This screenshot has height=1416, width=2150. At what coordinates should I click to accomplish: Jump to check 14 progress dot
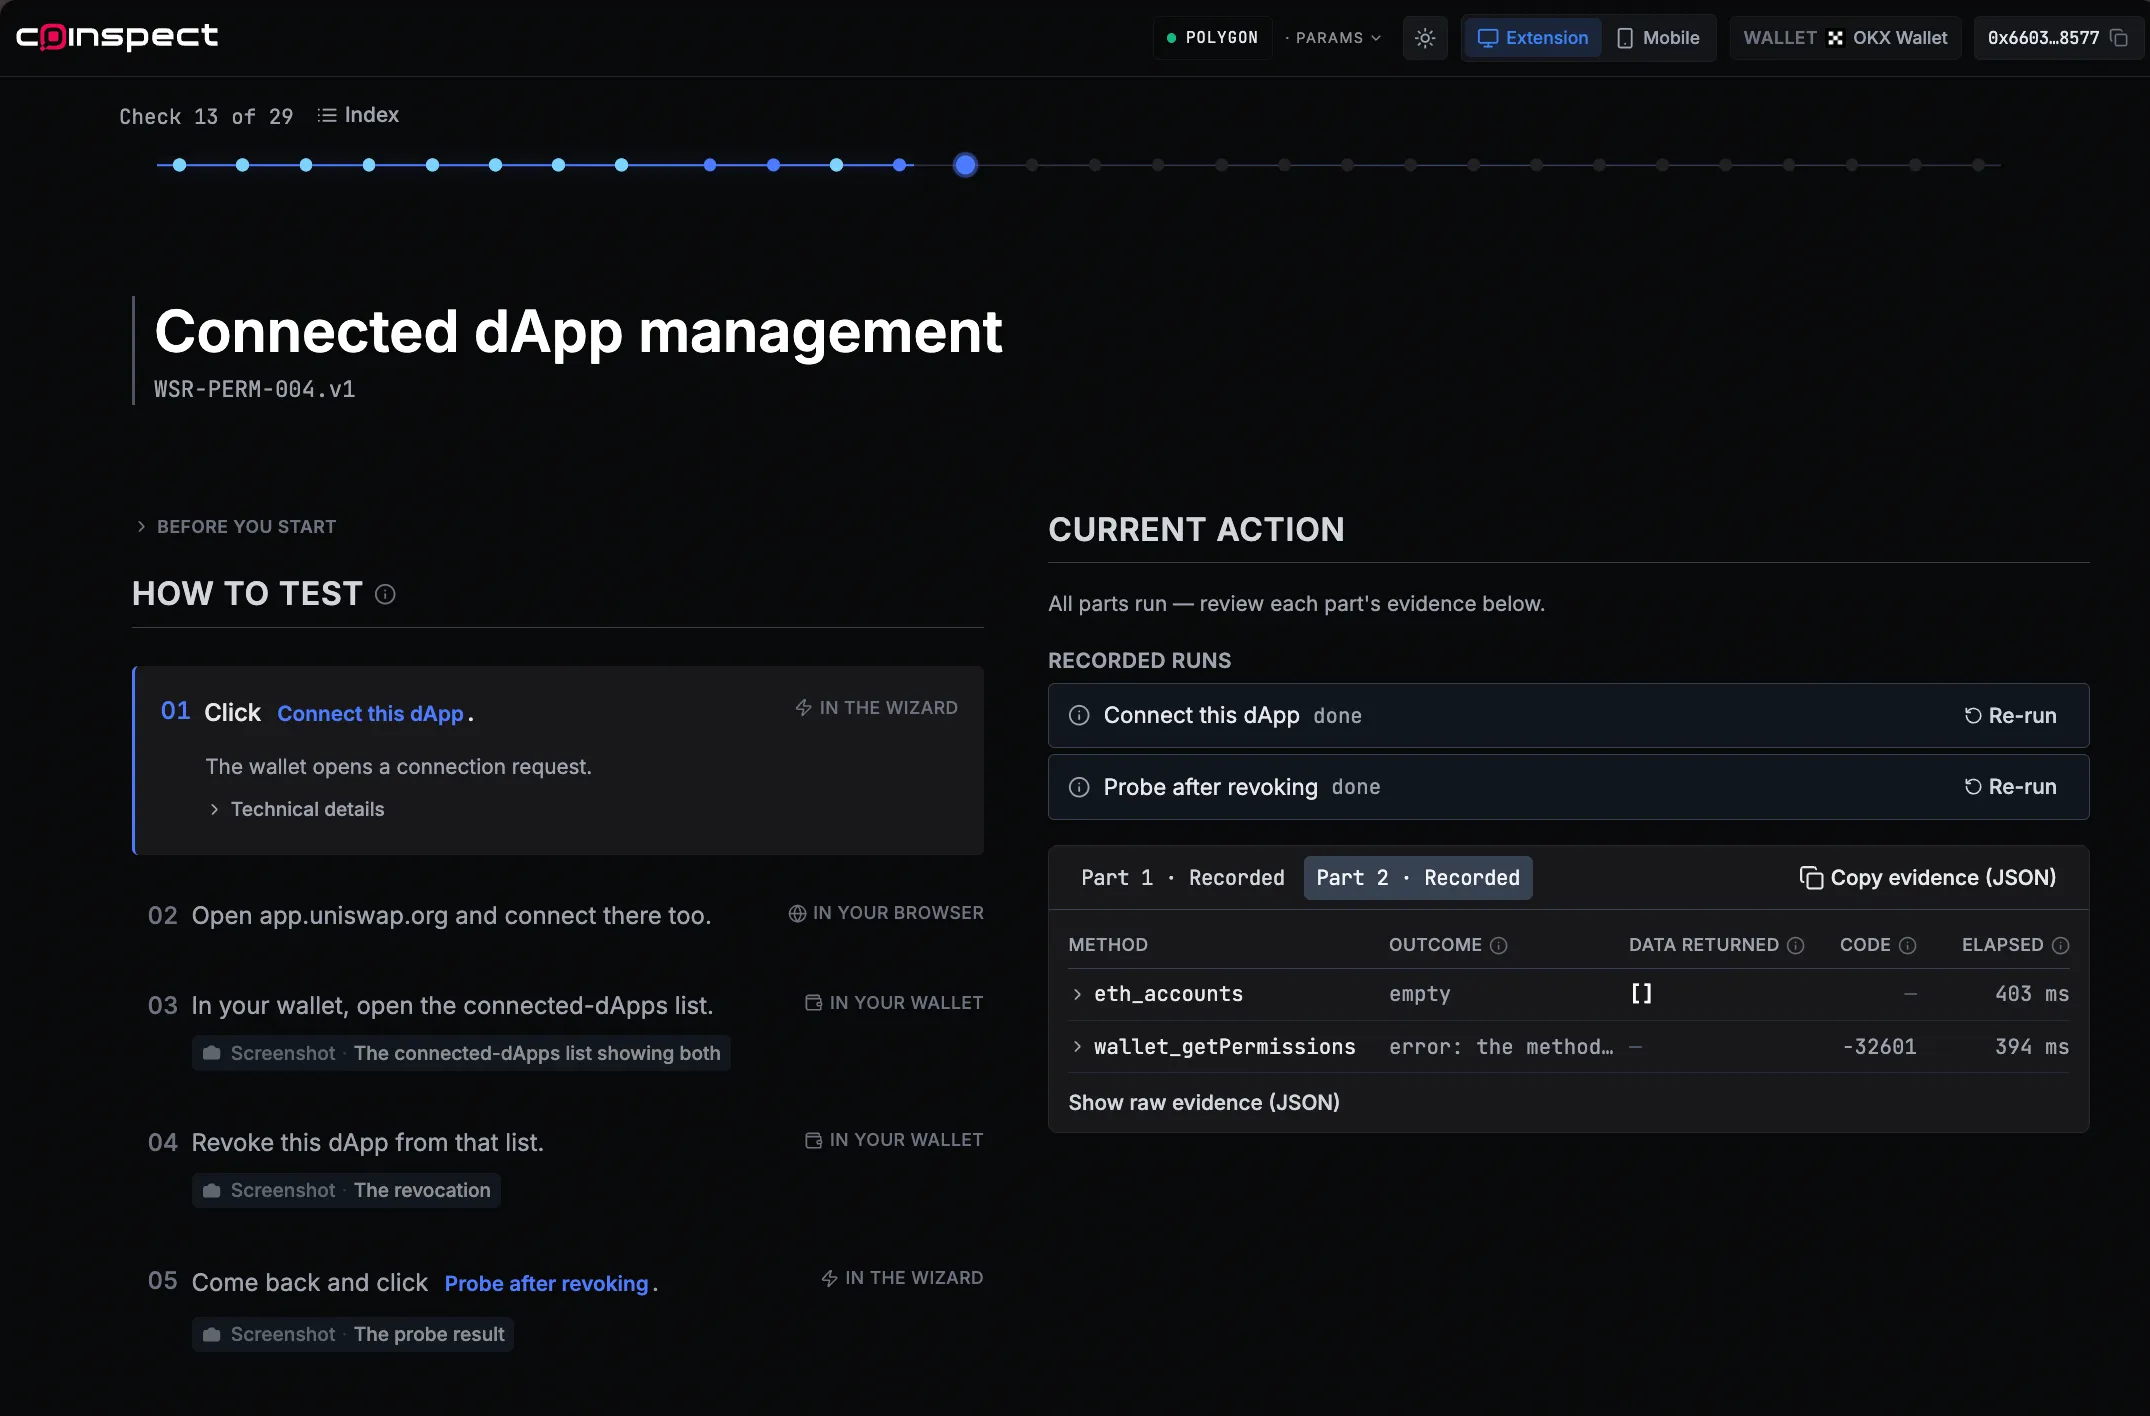[x=1032, y=165]
